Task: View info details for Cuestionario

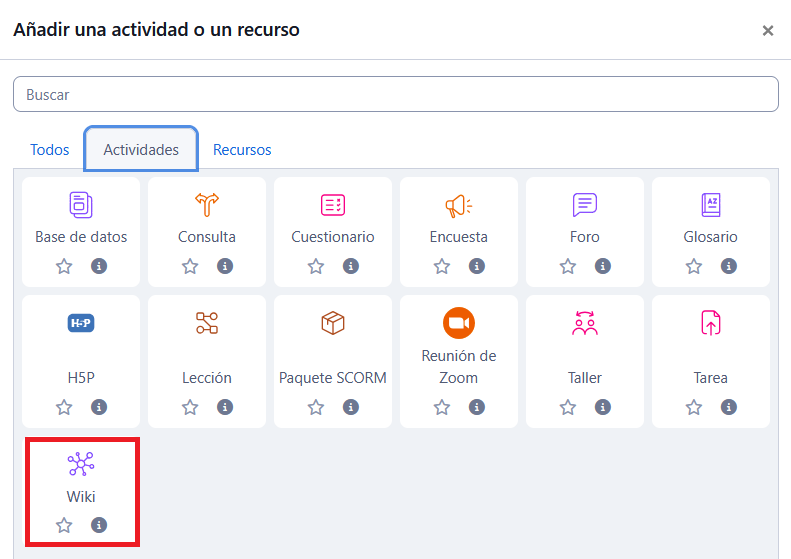Action: coord(351,266)
